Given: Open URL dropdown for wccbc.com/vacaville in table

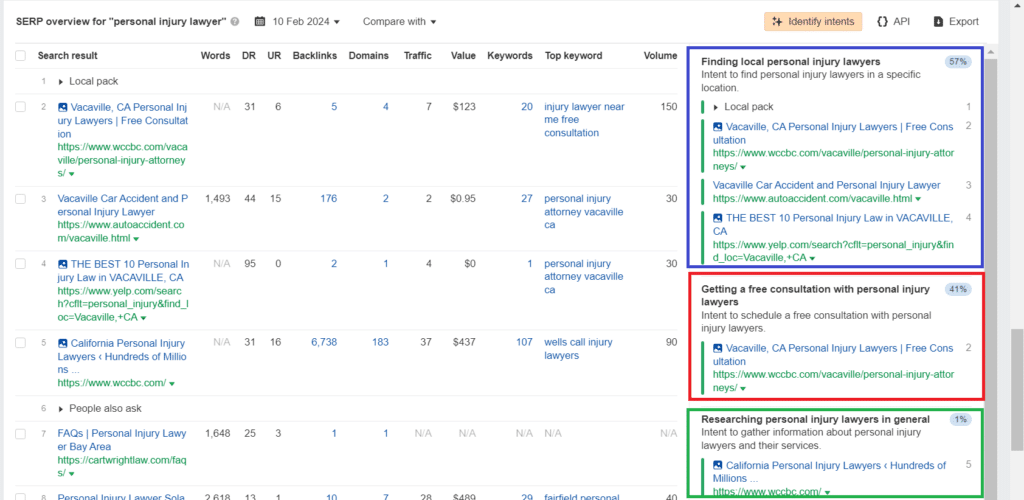Looking at the screenshot, I should 71,174.
